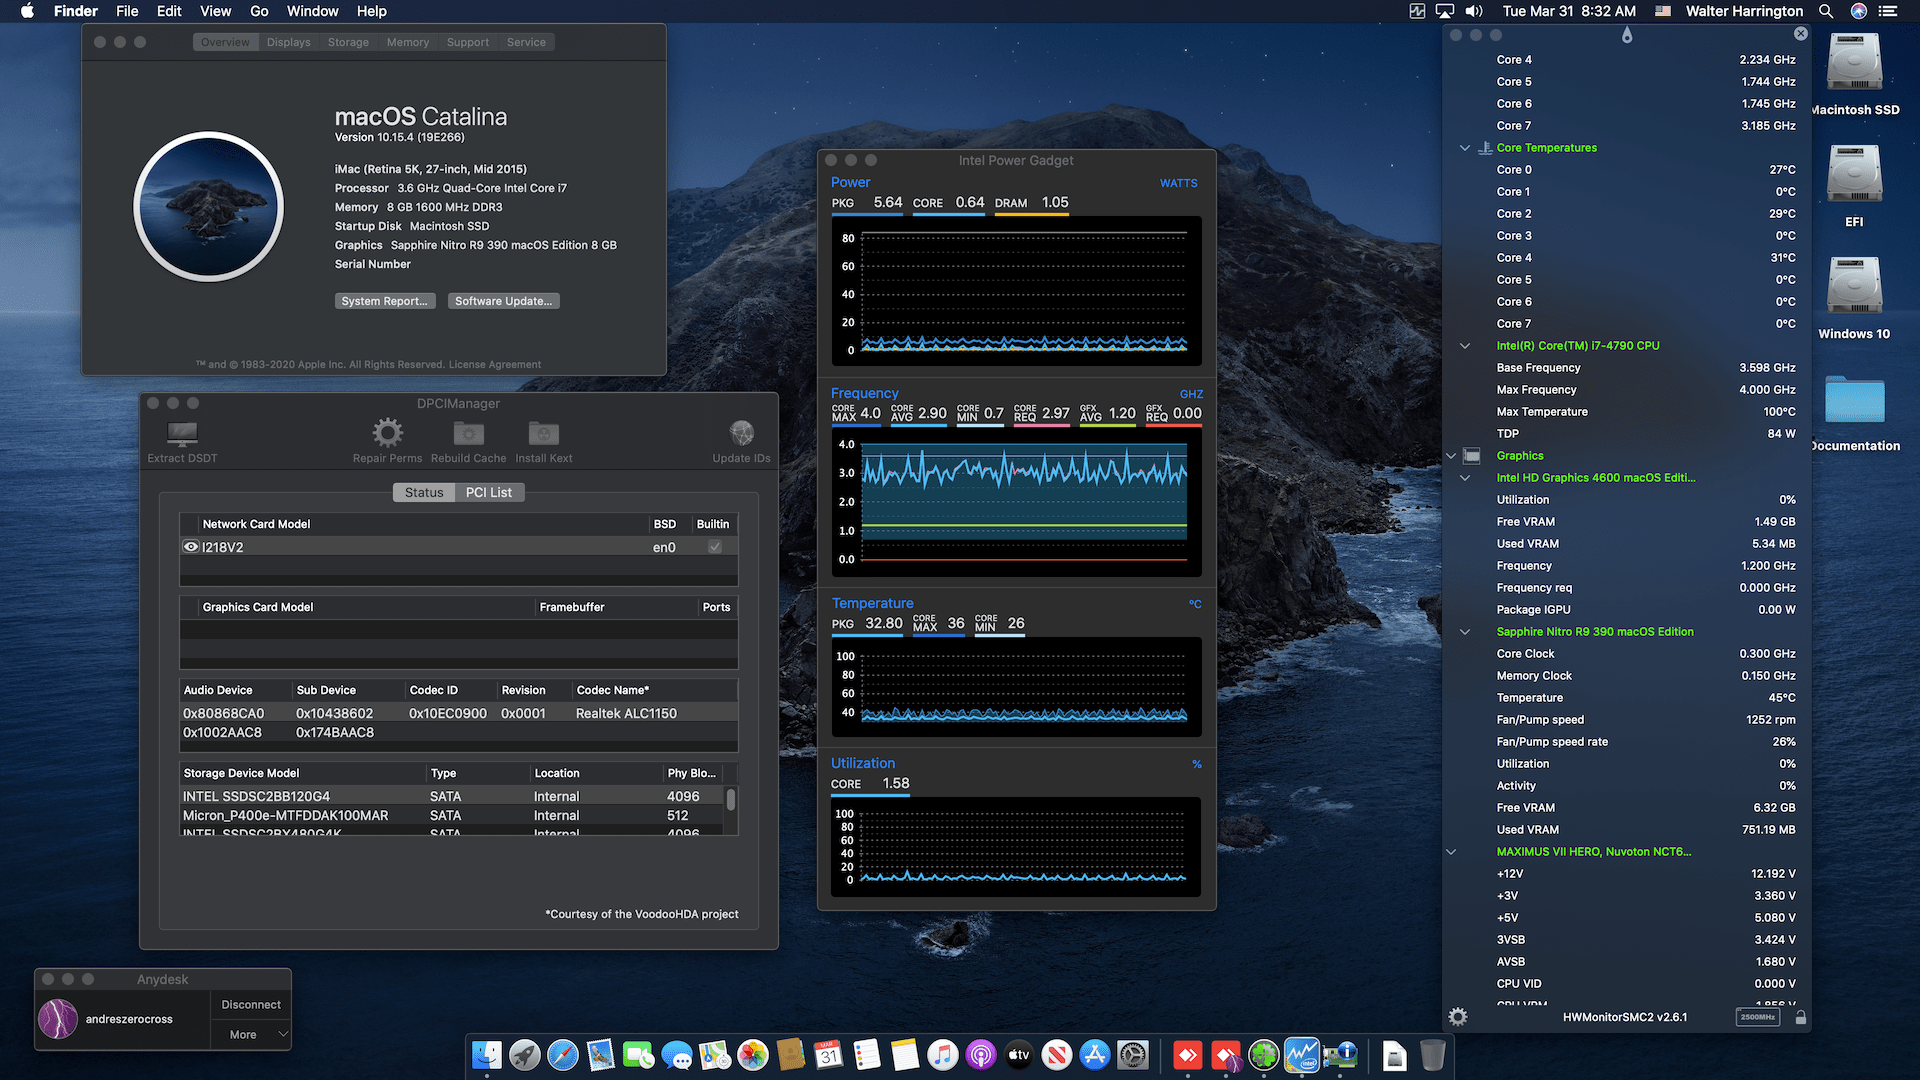Open the Storage tab in About This Mac
This screenshot has width=1920, height=1080.
[x=348, y=42]
